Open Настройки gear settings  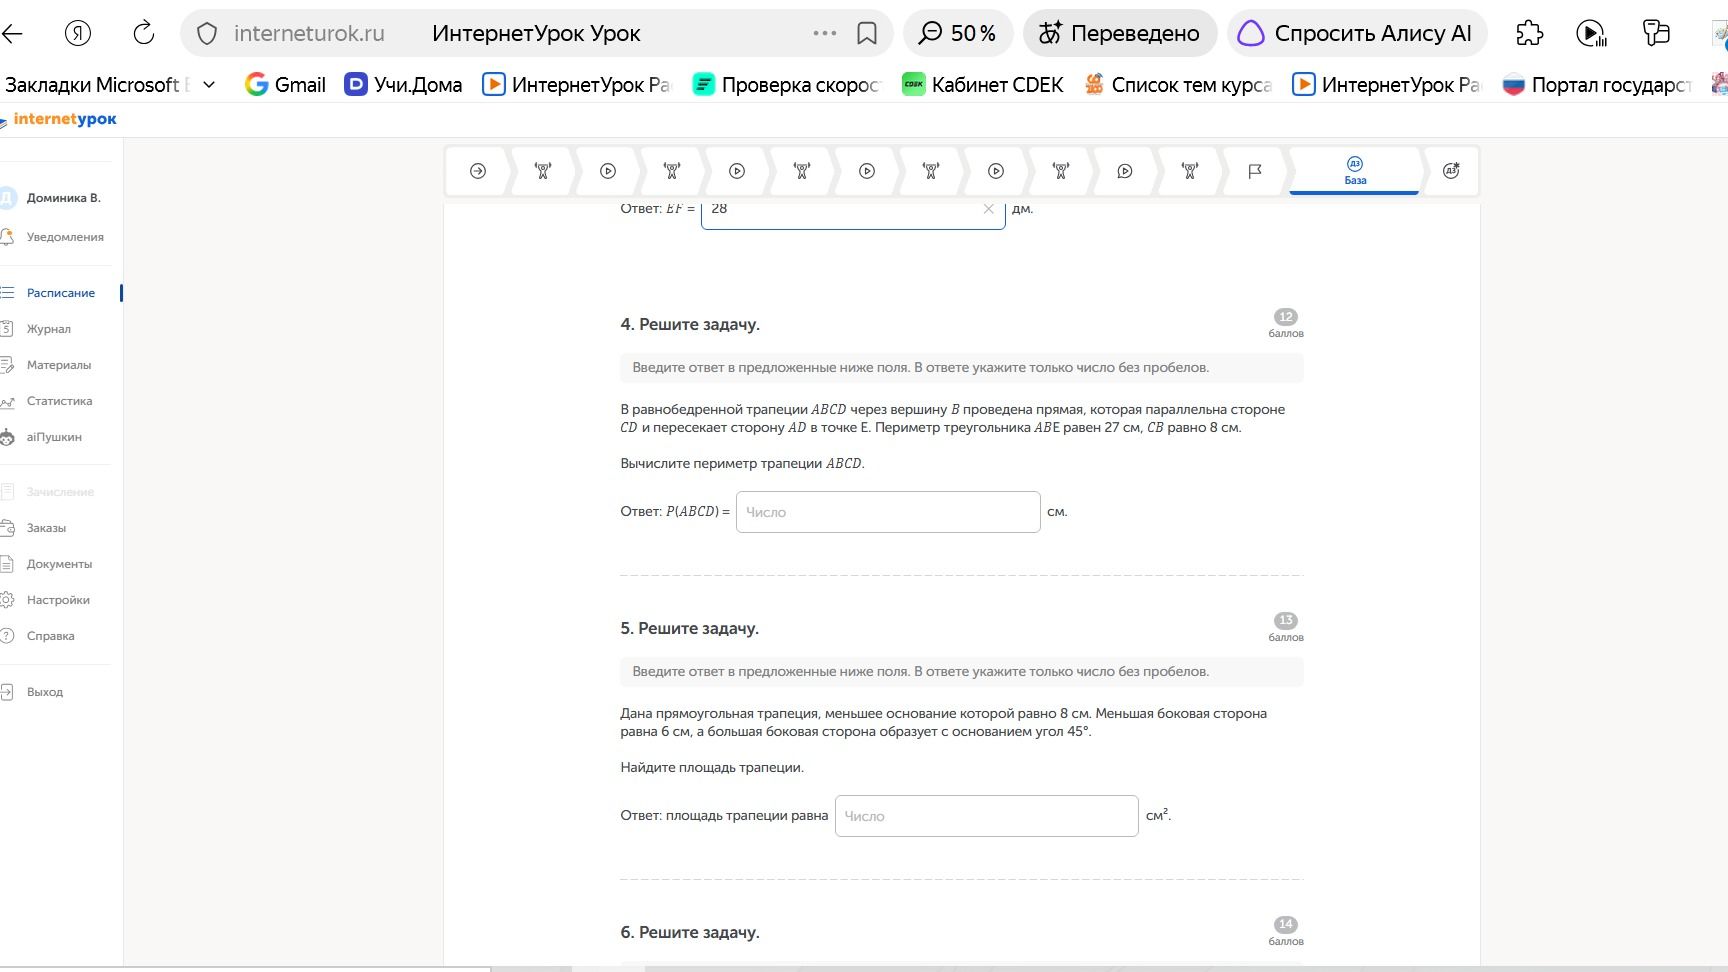58,600
